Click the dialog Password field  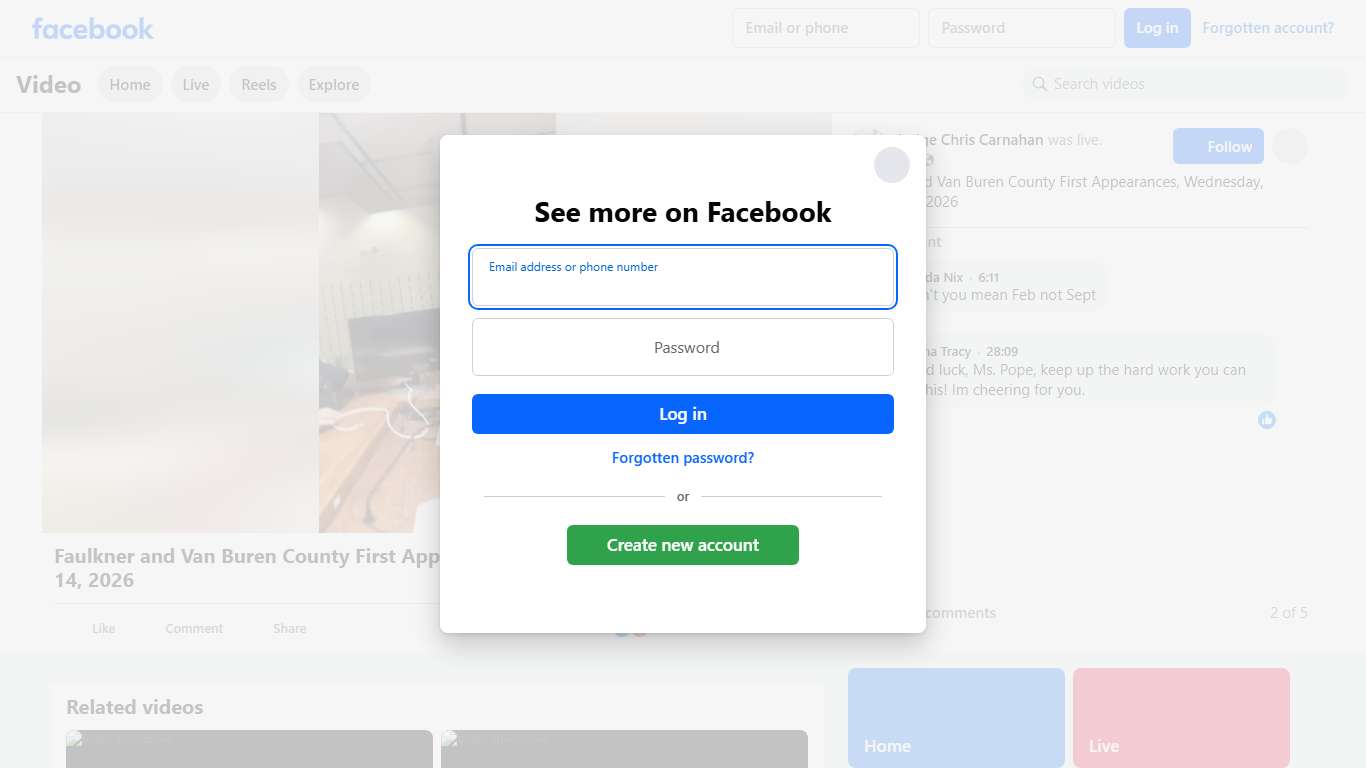coord(683,347)
